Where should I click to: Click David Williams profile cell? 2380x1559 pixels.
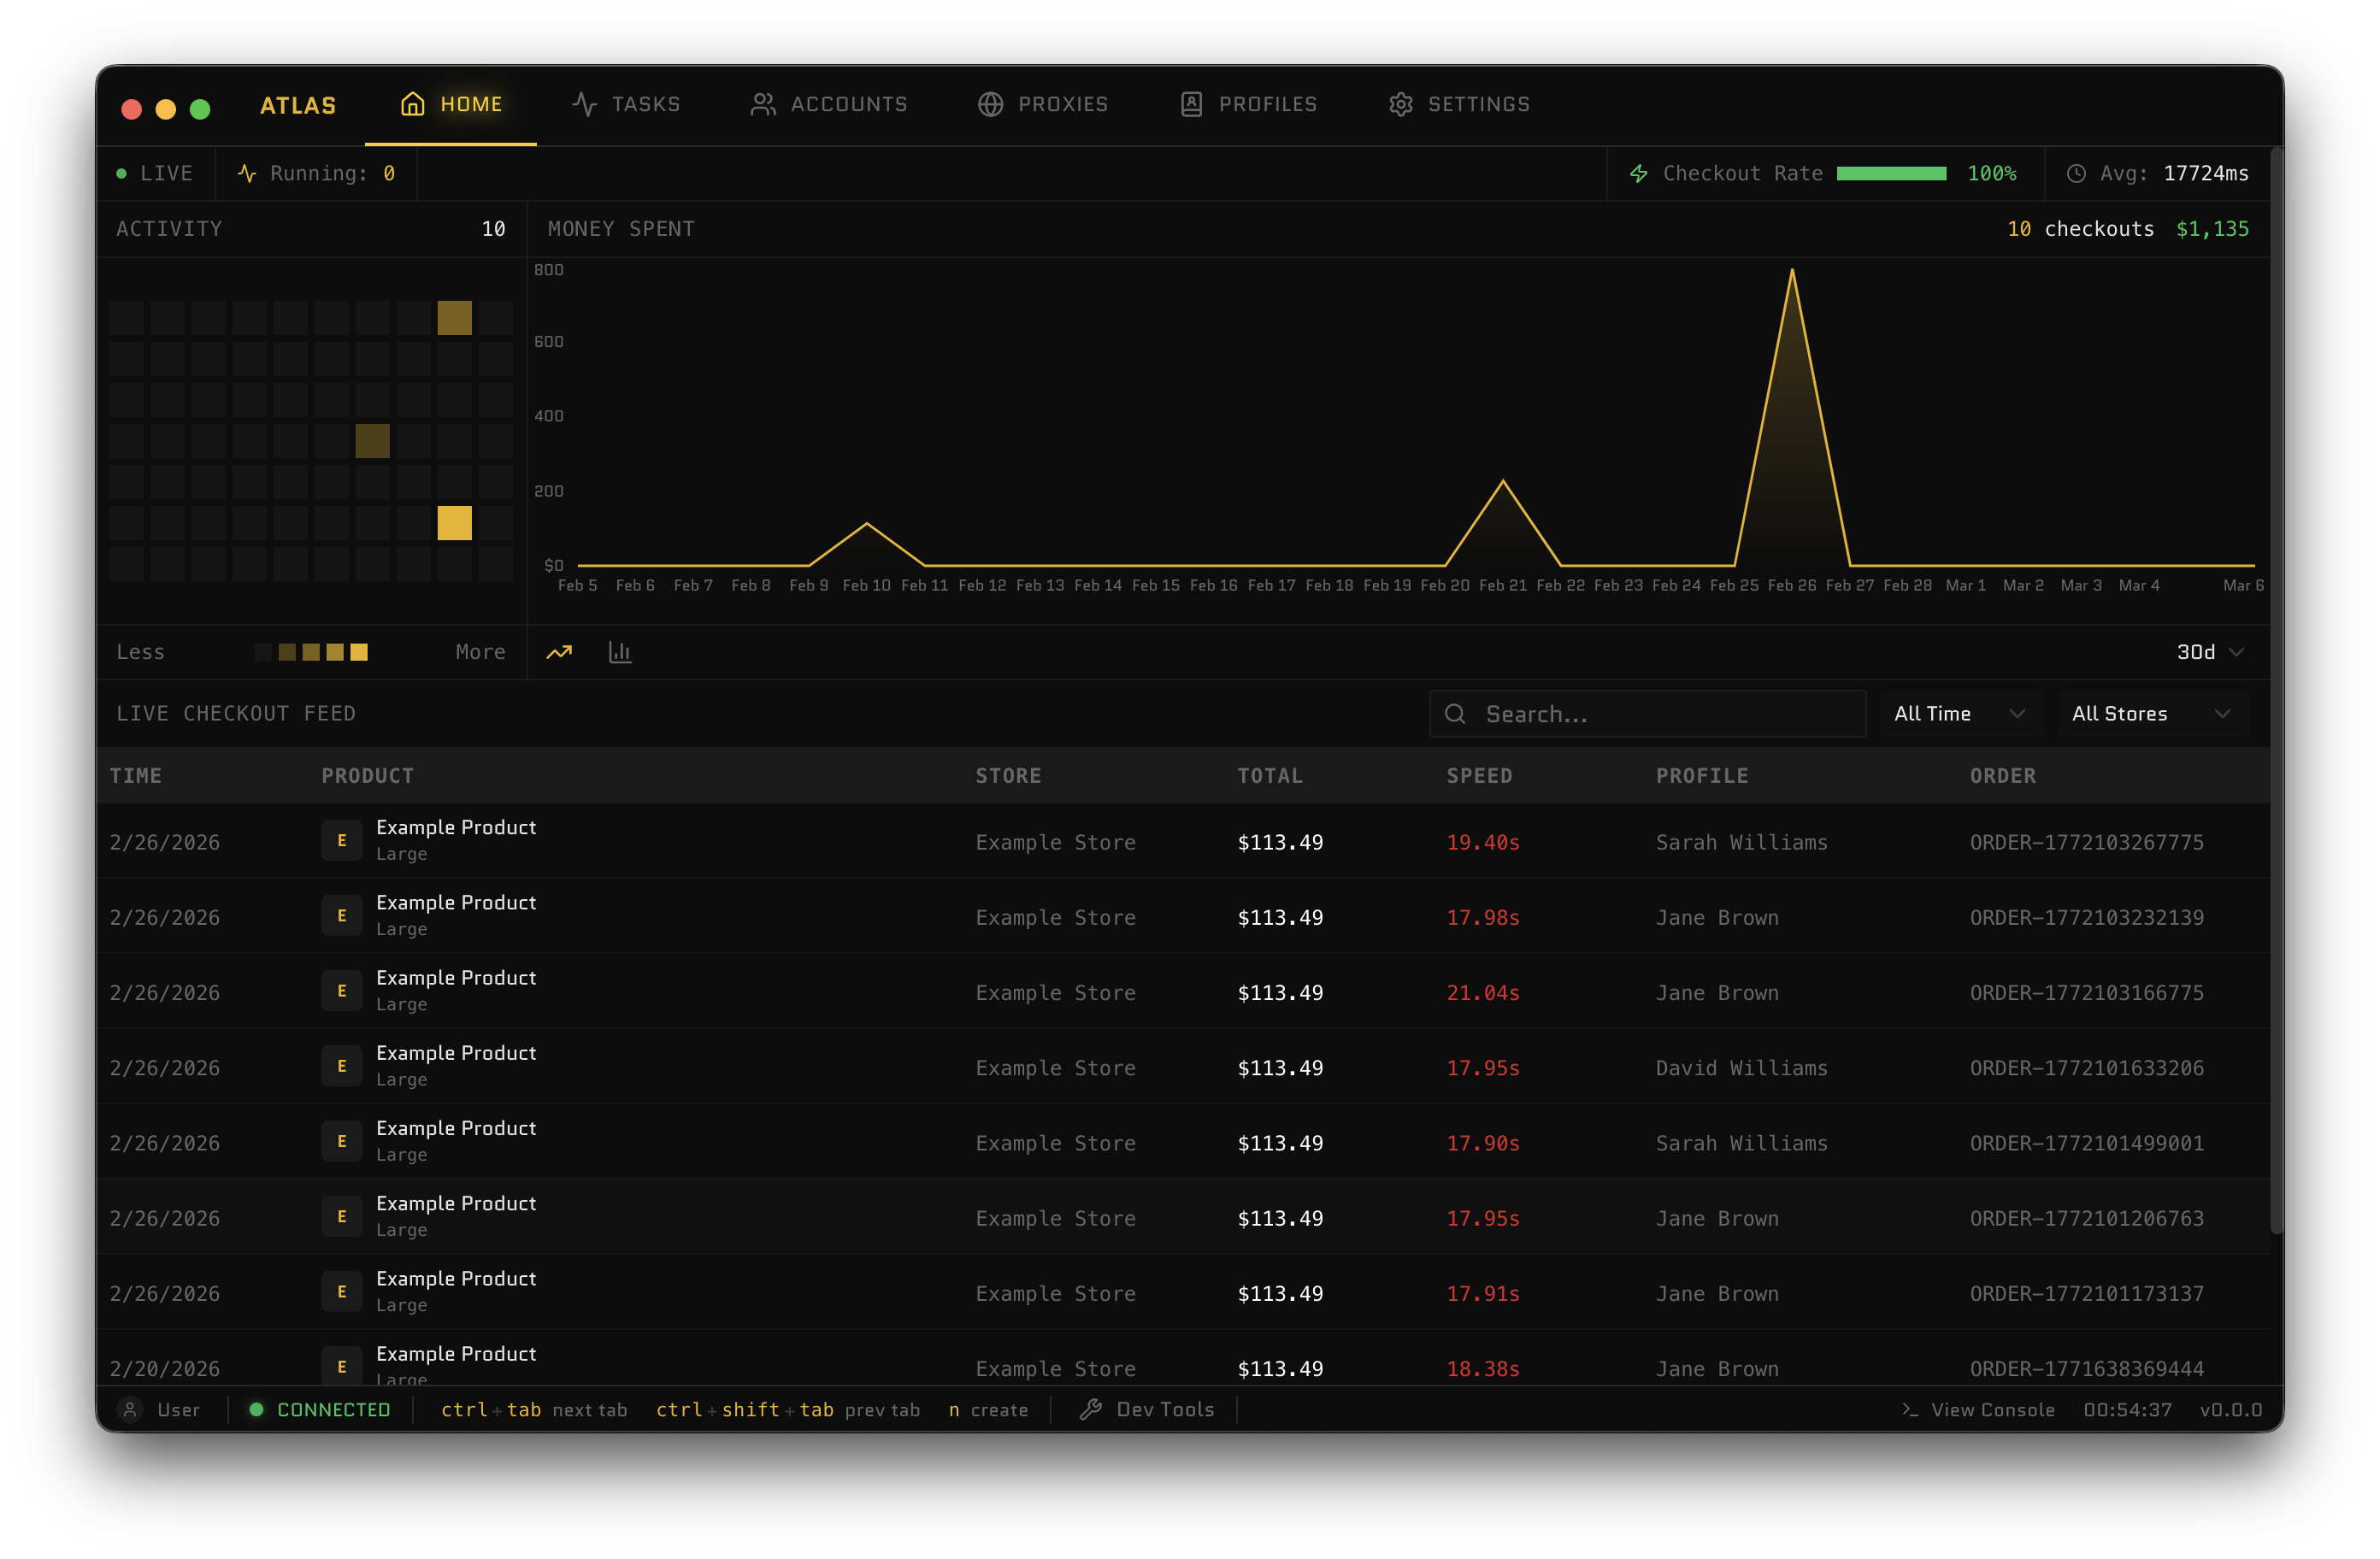1741,1068
